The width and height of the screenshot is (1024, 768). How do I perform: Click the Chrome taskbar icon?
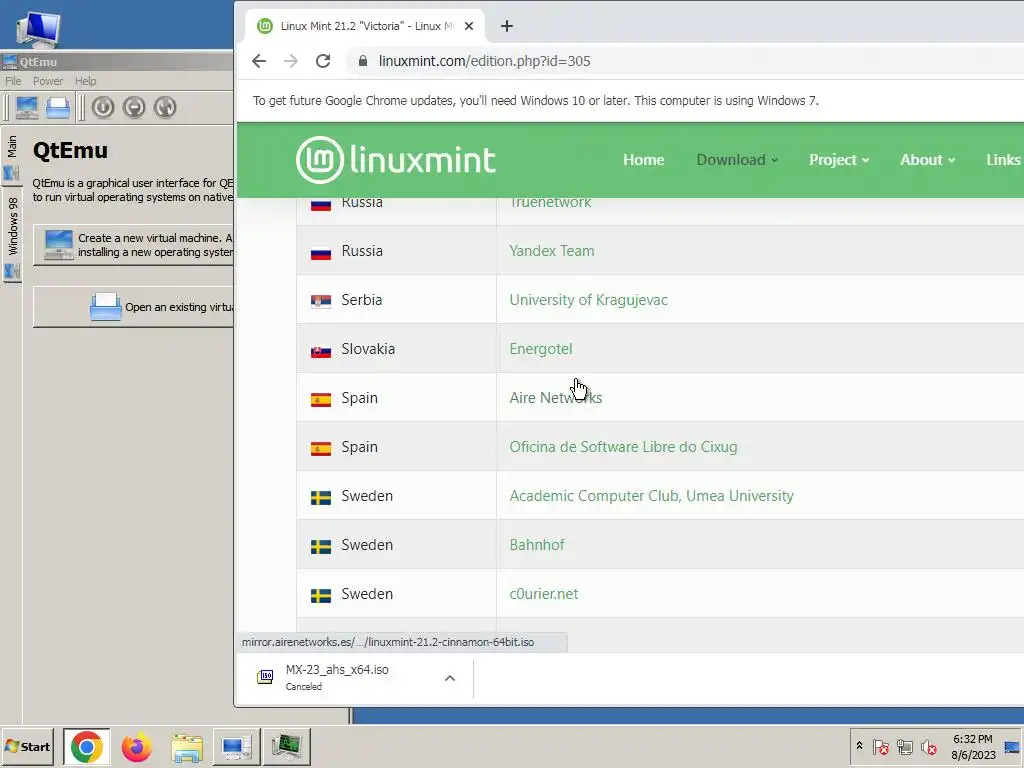[87, 746]
